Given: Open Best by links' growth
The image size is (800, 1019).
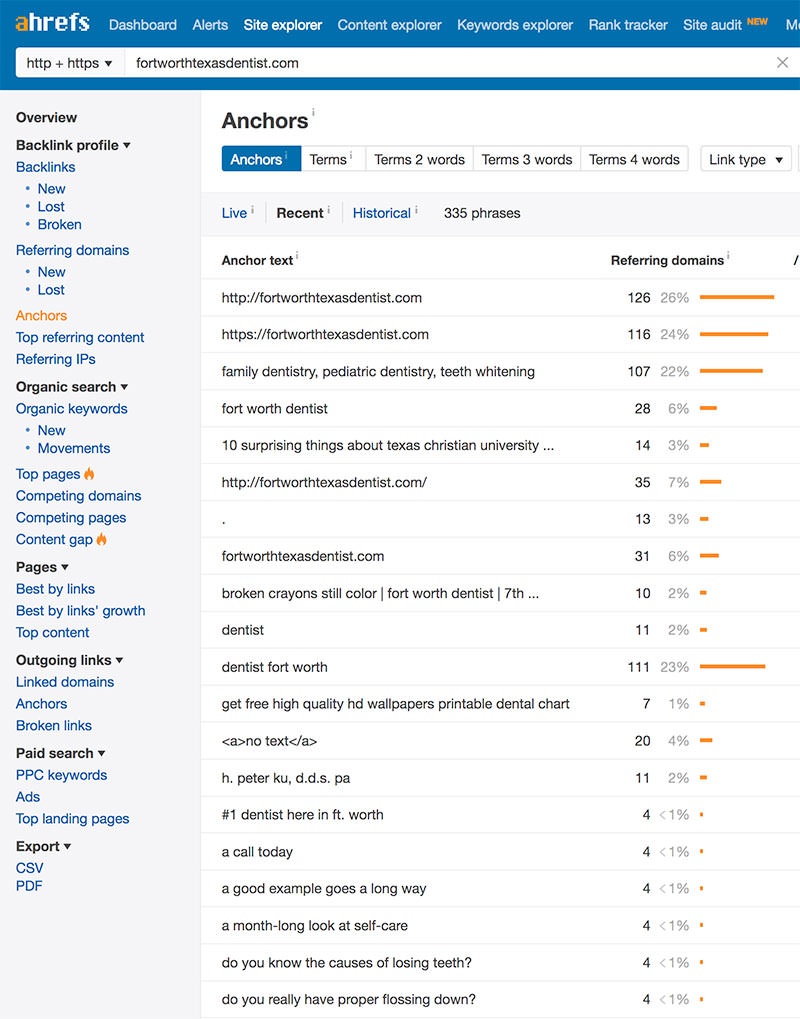Looking at the screenshot, I should click(81, 610).
